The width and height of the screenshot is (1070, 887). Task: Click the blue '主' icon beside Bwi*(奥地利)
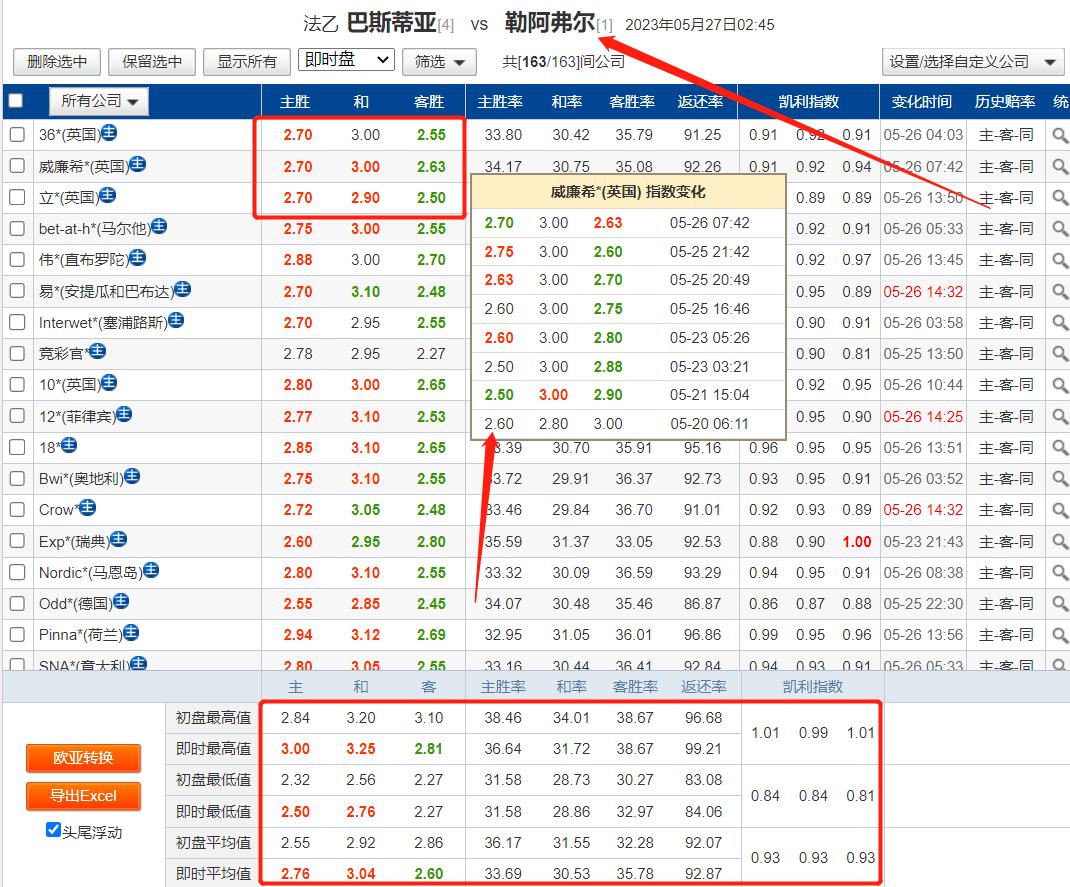point(132,476)
